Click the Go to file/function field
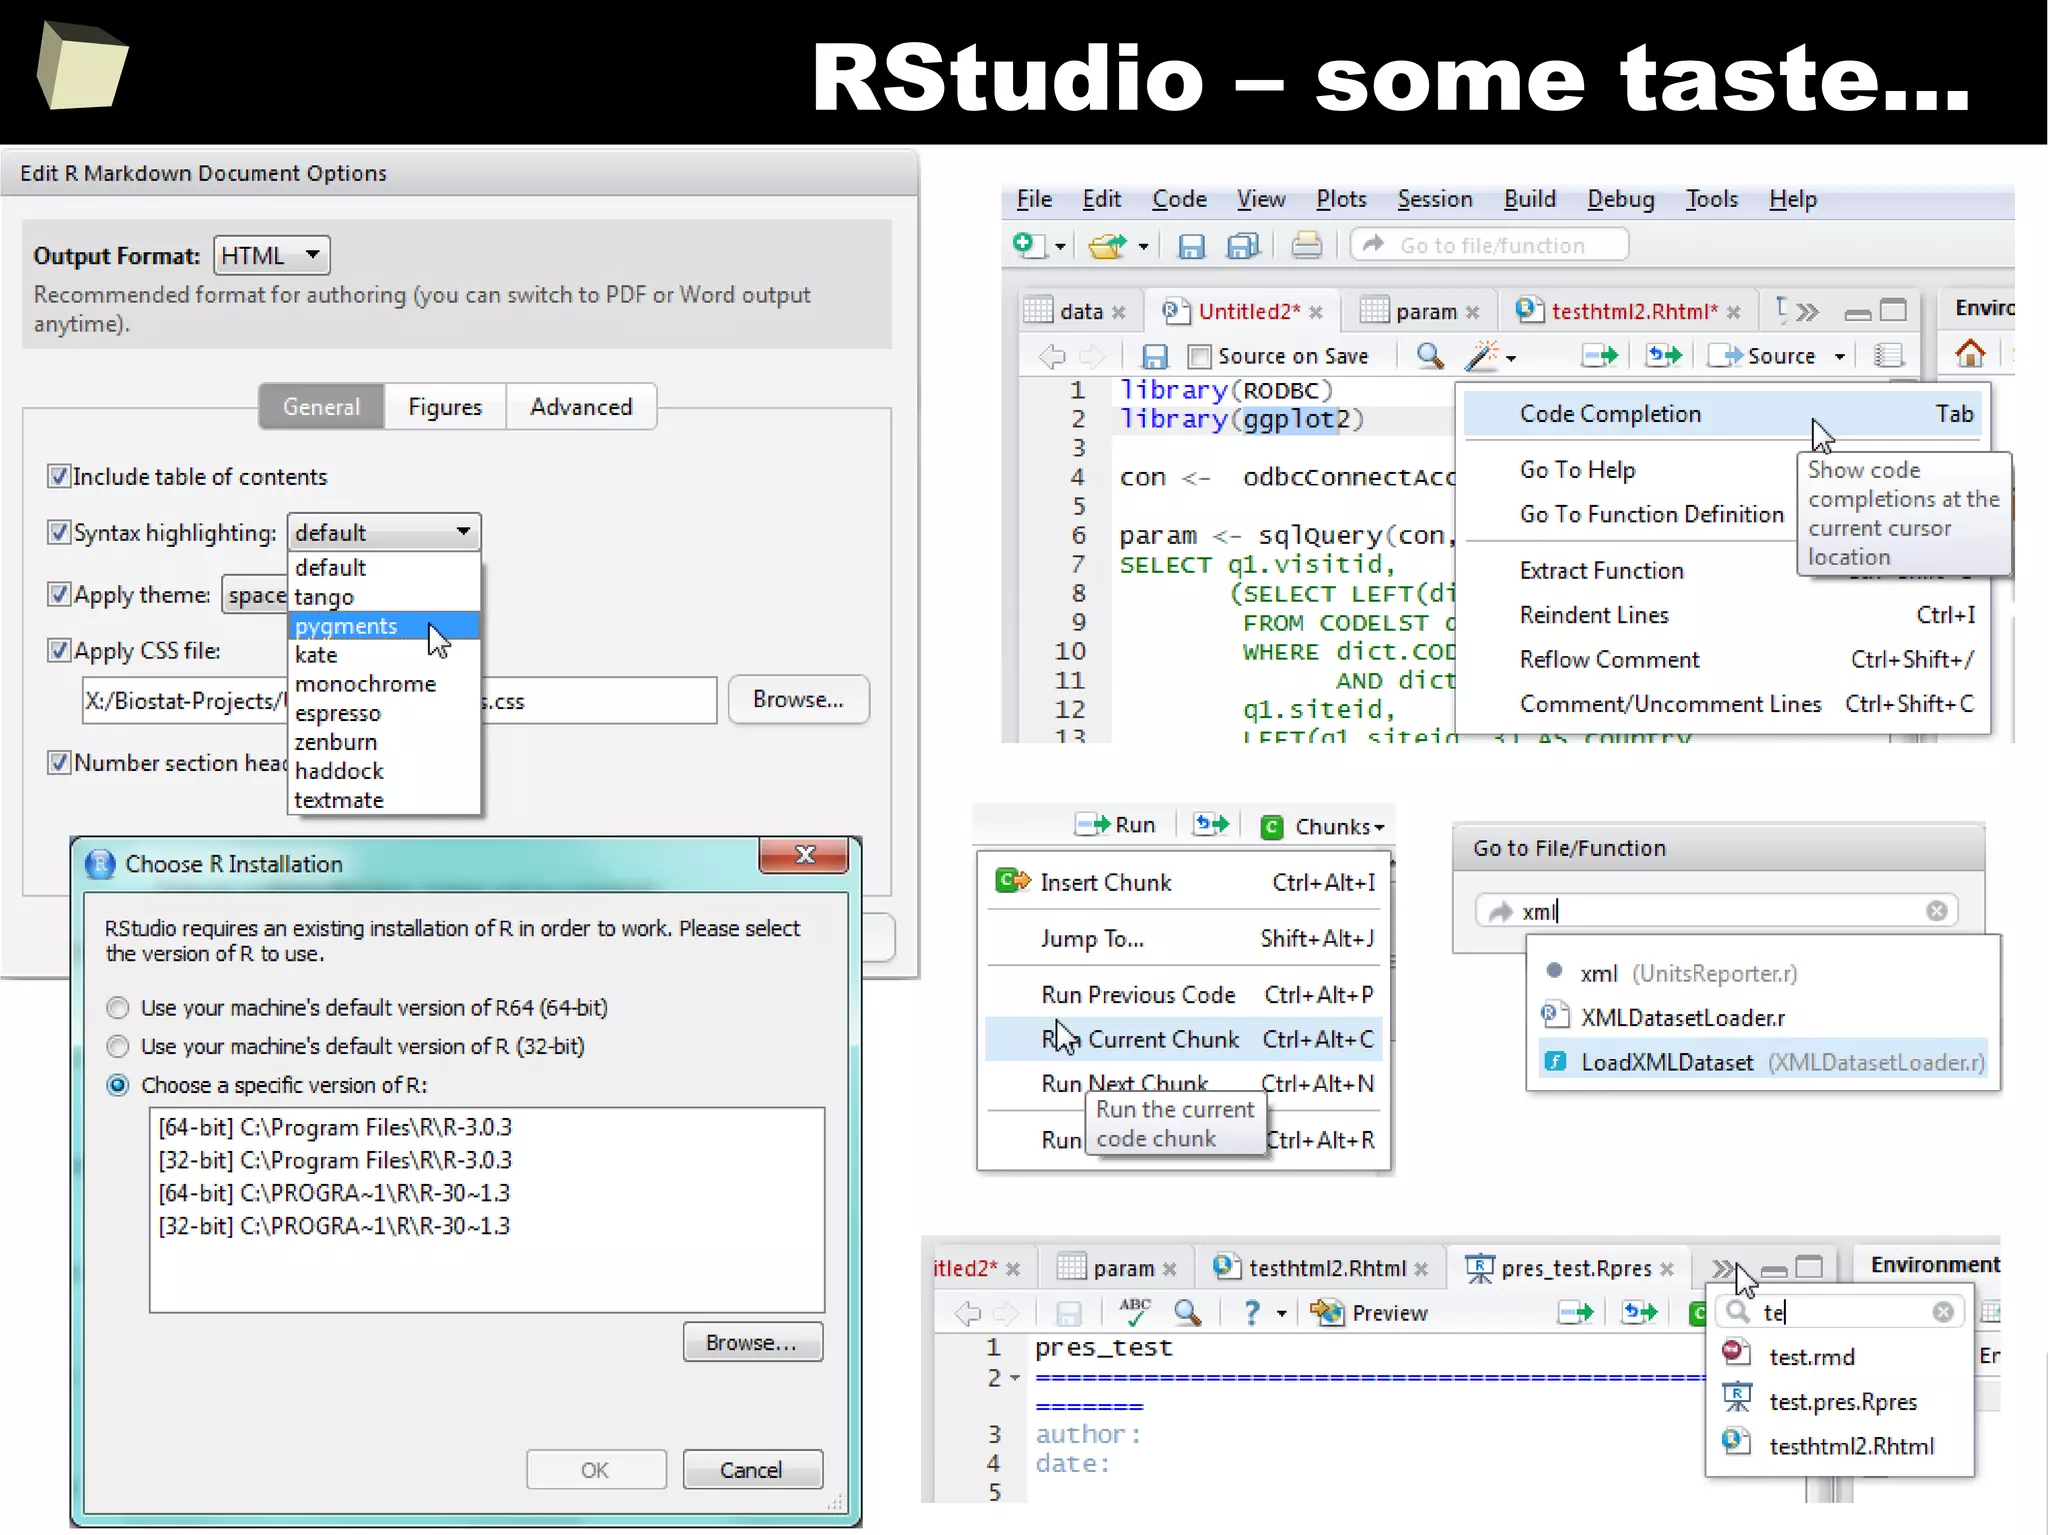 coord(1490,245)
